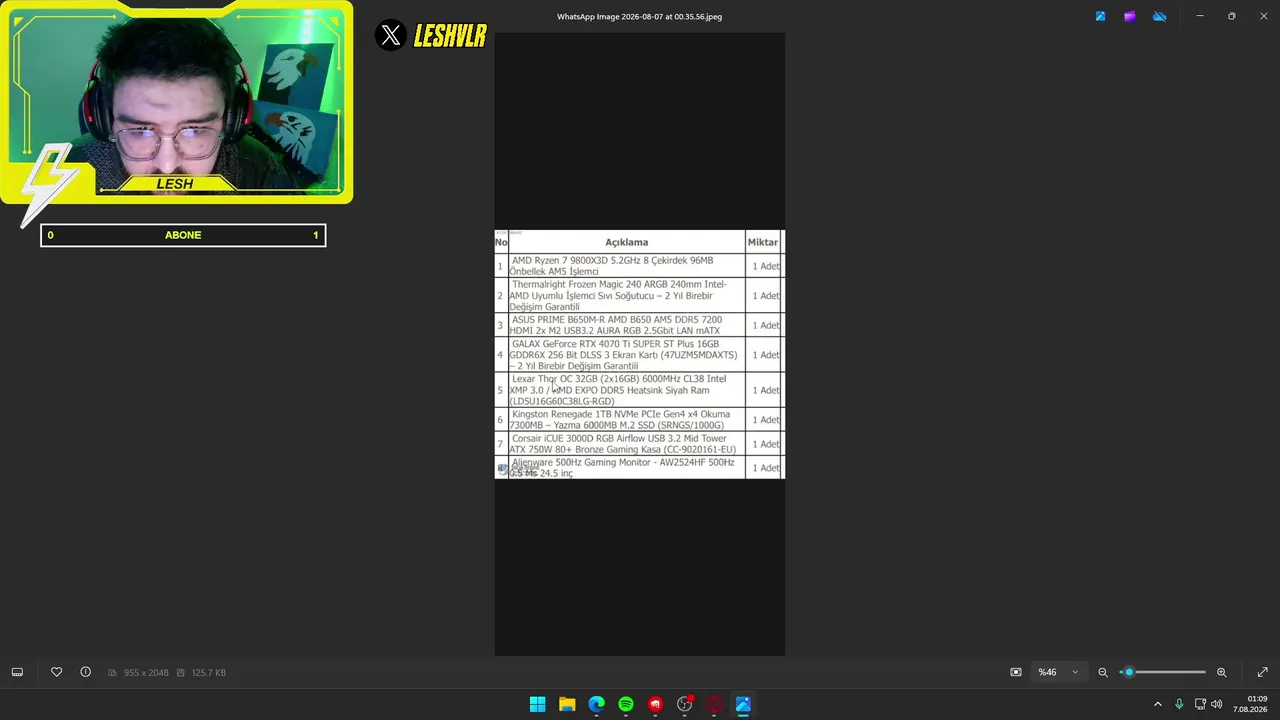Viewport: 1280px width, 720px height.
Task: Open the Photos edit image icon in title bar
Action: (1100, 16)
